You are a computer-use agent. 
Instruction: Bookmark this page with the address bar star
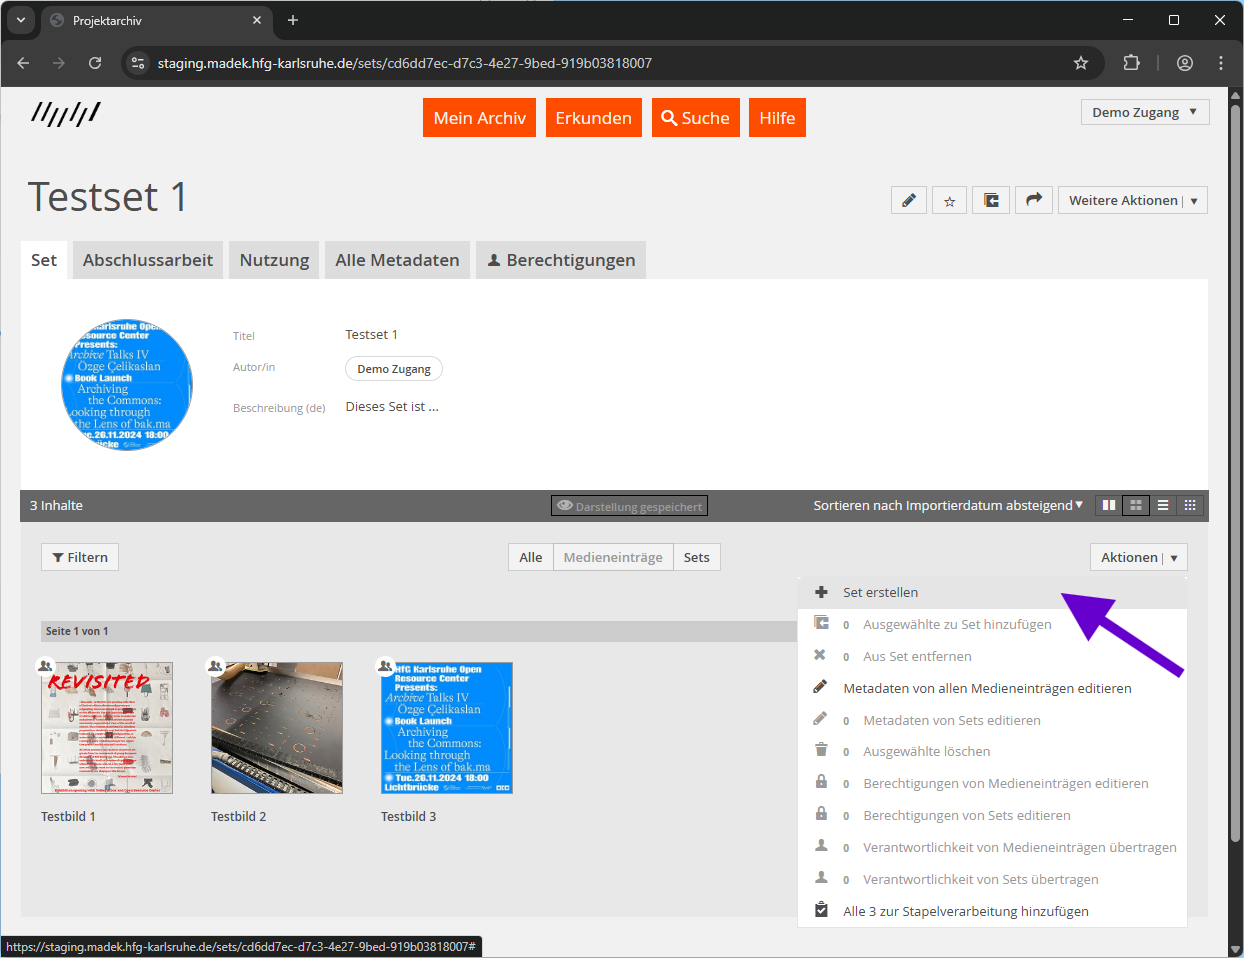1080,63
